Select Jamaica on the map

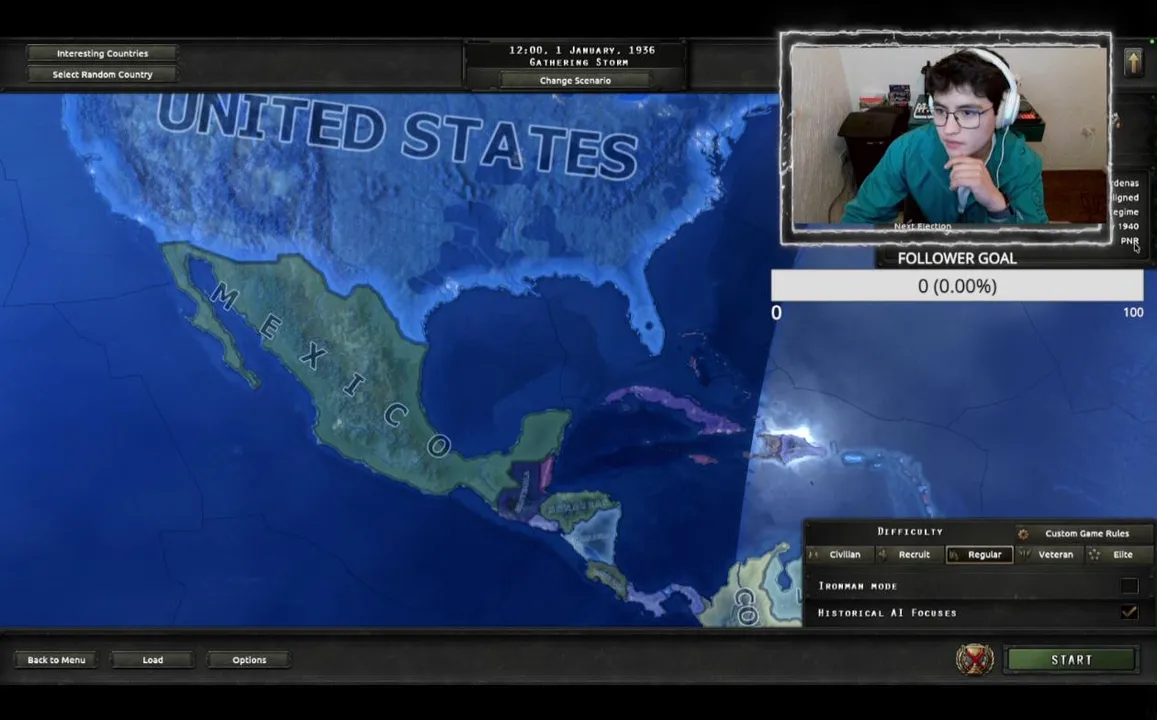[x=703, y=460]
